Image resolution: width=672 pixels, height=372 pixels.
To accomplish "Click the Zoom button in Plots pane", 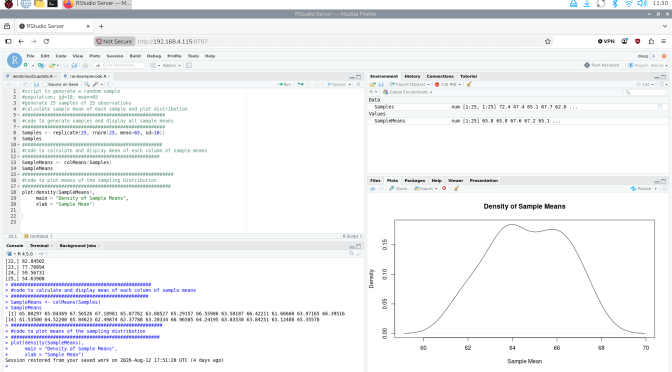I will (x=398, y=189).
